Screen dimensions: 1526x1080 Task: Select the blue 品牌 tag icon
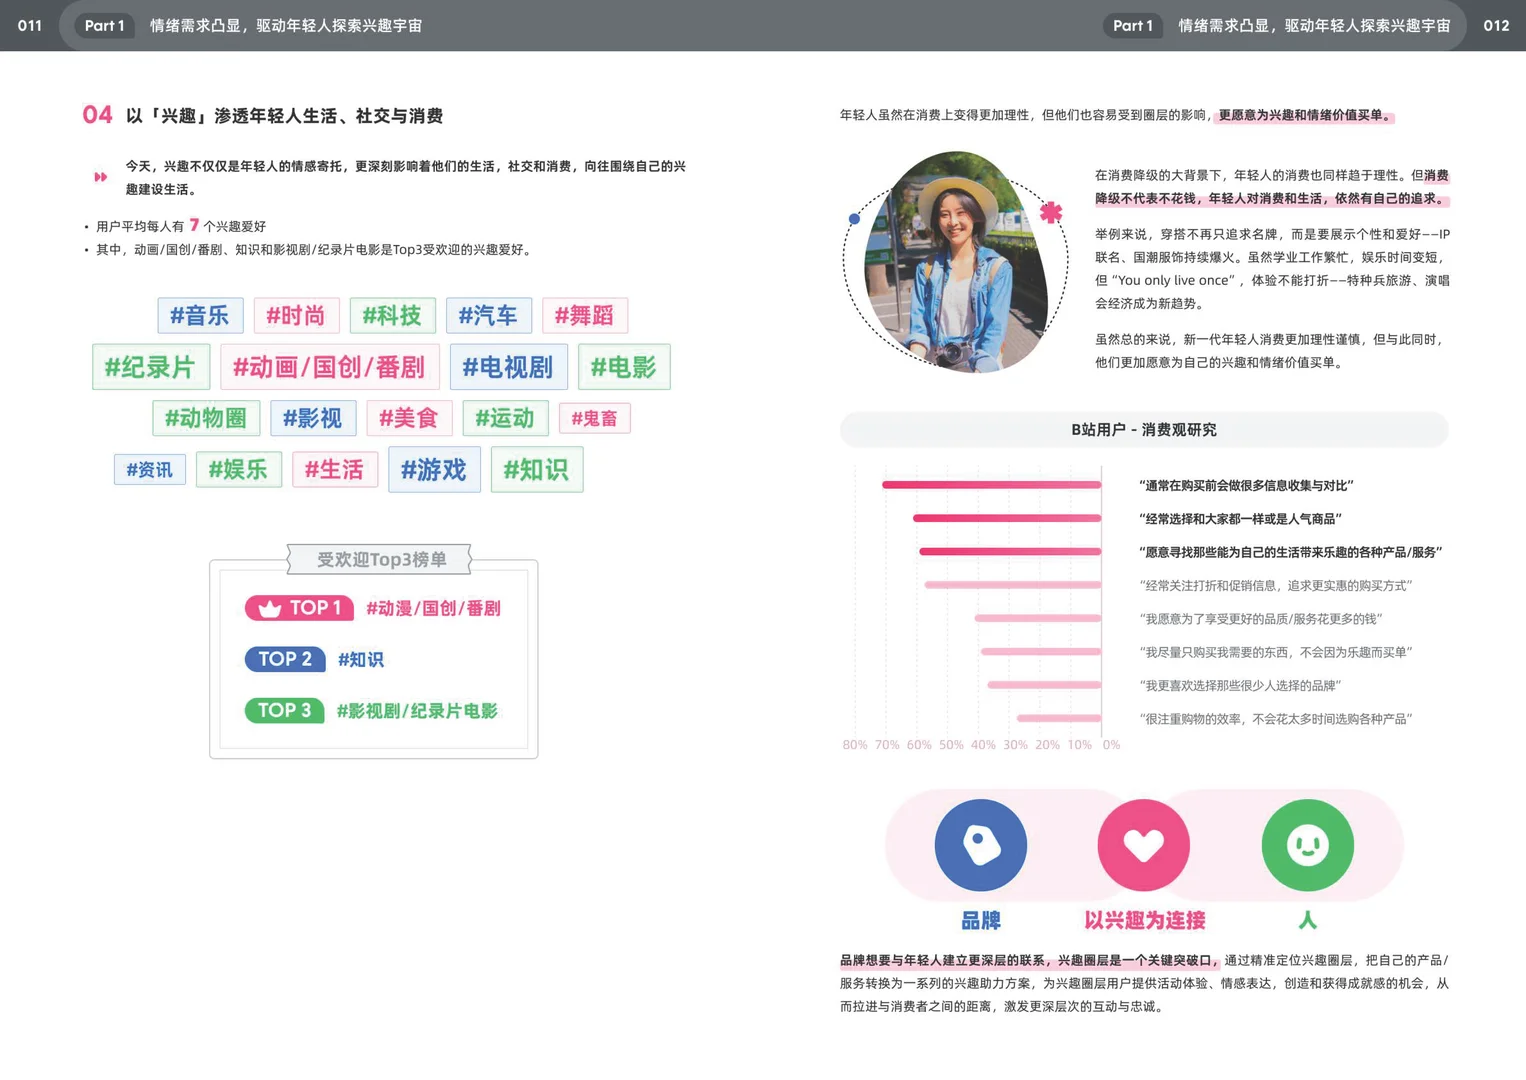[980, 845]
